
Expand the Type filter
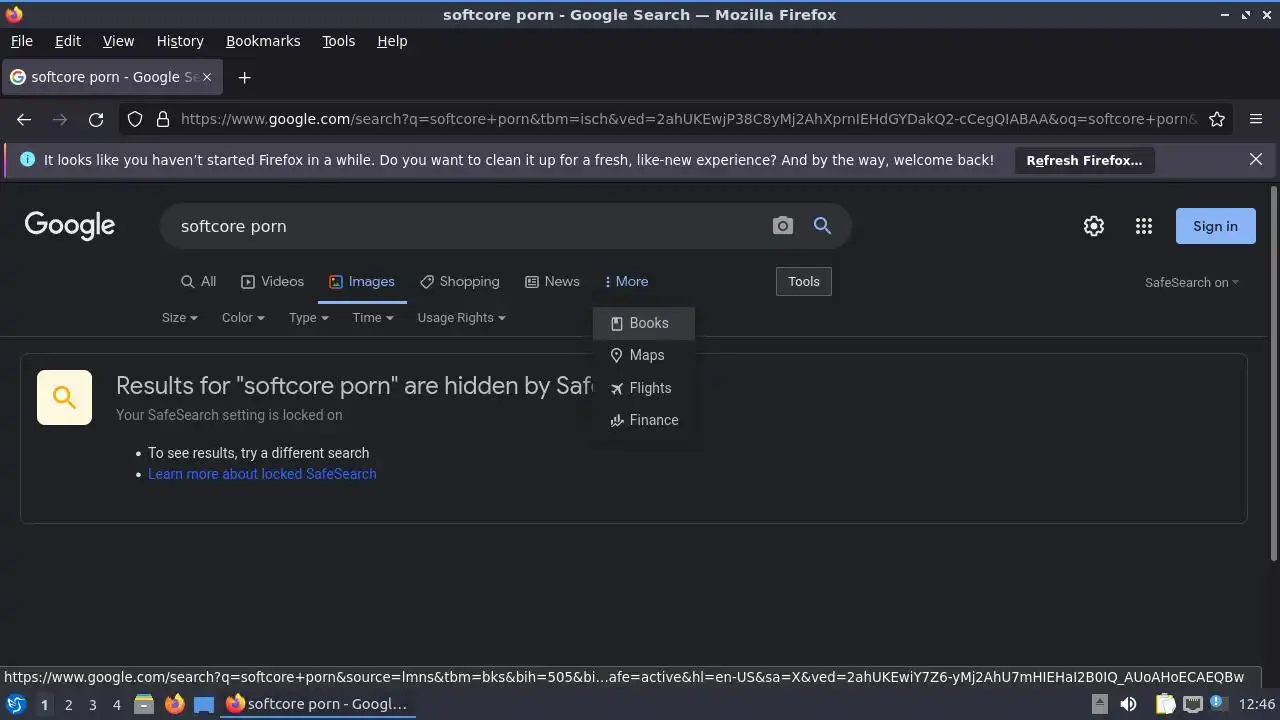pos(309,317)
